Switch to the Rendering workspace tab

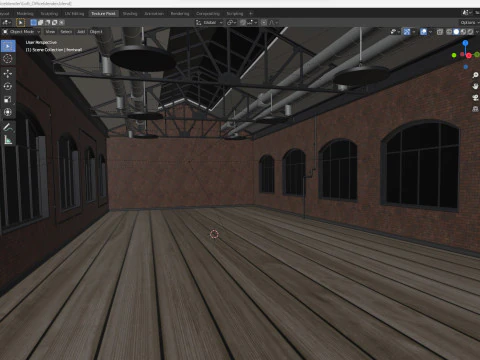tap(180, 14)
